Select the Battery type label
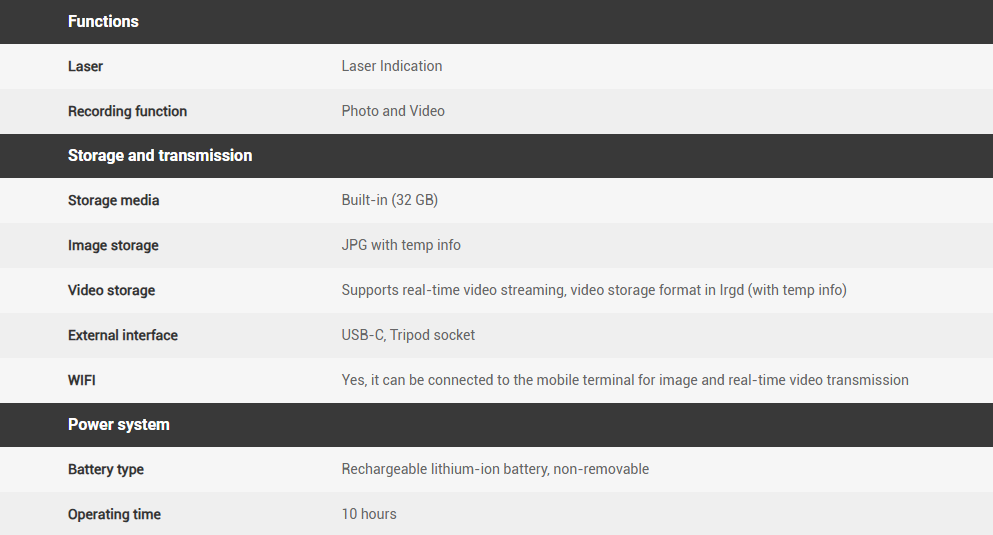The image size is (993, 535). 106,469
